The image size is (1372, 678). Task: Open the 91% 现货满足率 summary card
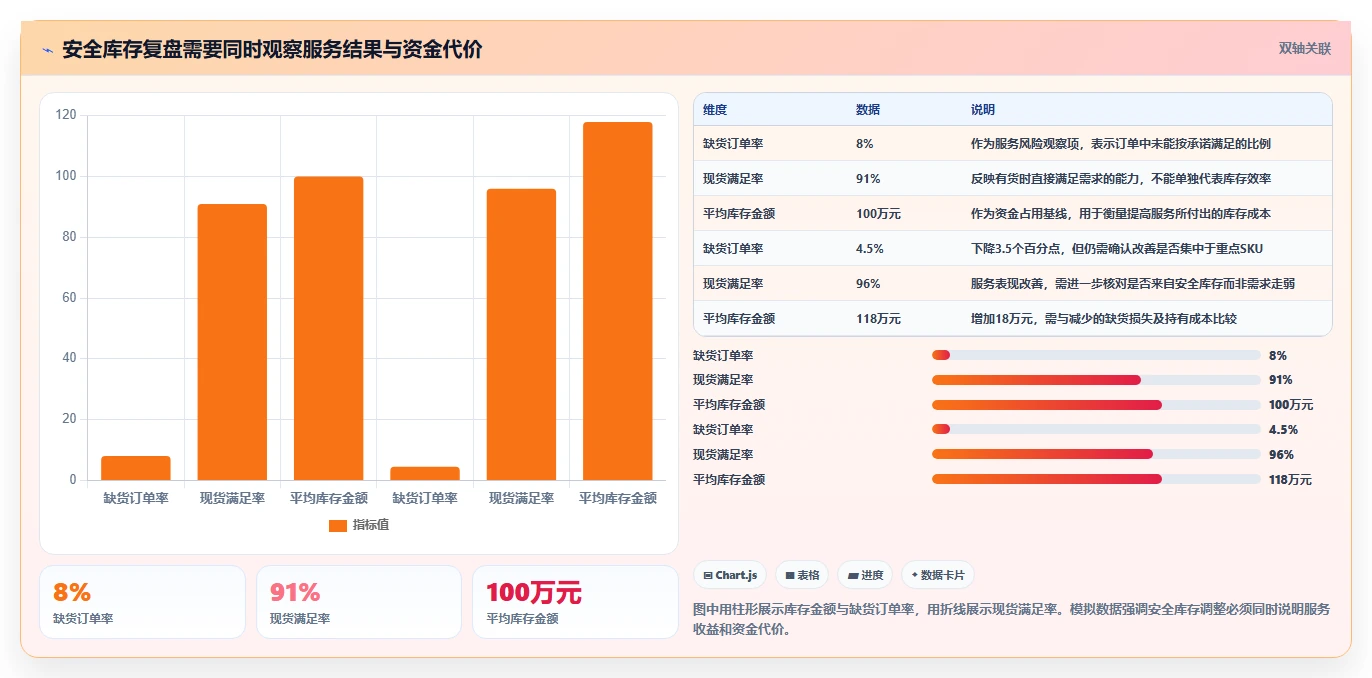click(x=359, y=602)
